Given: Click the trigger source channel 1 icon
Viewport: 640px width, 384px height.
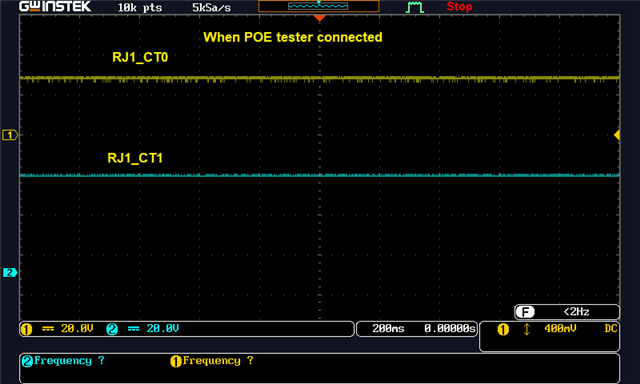Looking at the screenshot, I should [503, 329].
